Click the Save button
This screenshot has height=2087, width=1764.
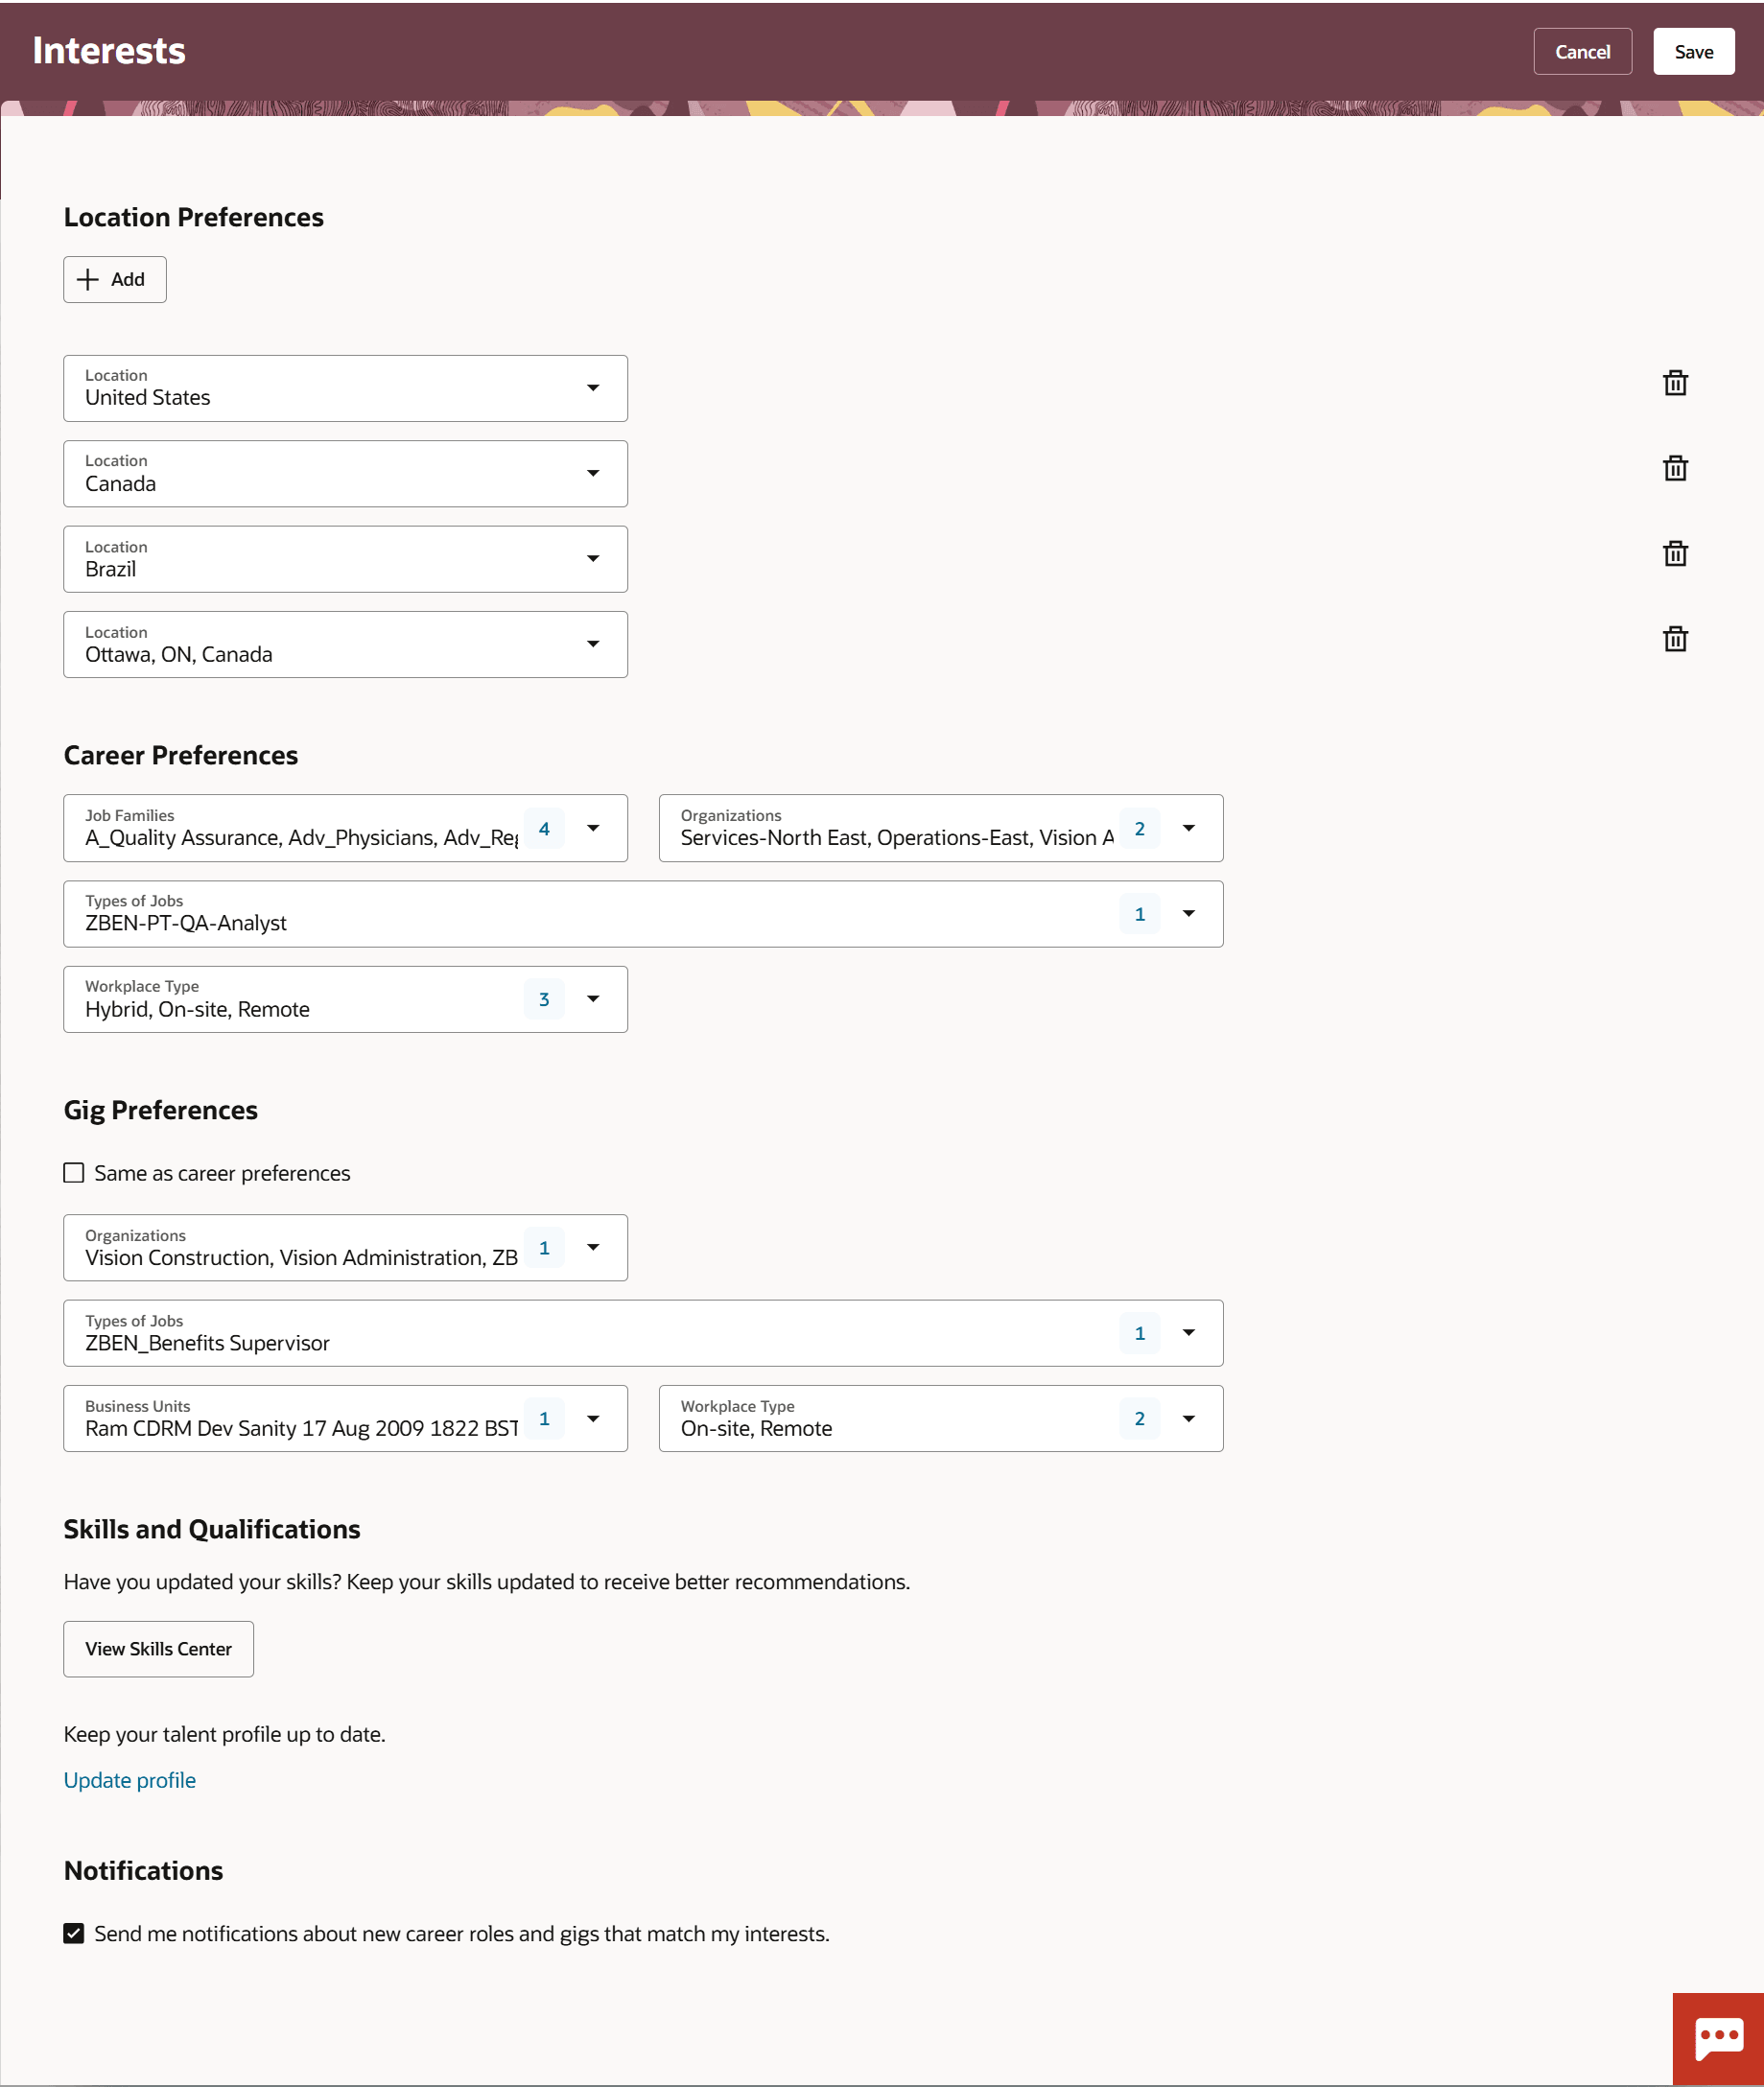coord(1693,51)
